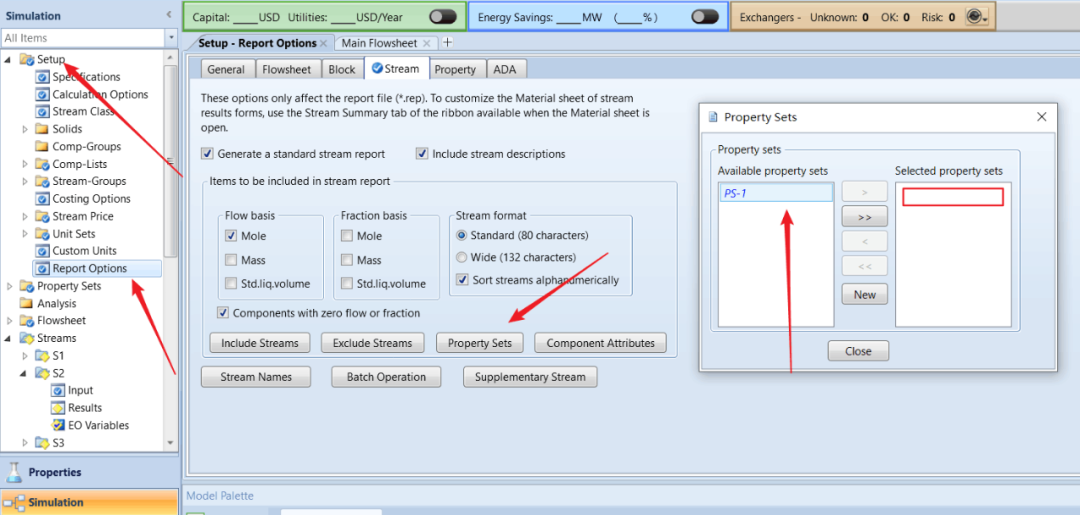Click the Comp-Lists folder icon
The width and height of the screenshot is (1080, 515).
[x=42, y=164]
